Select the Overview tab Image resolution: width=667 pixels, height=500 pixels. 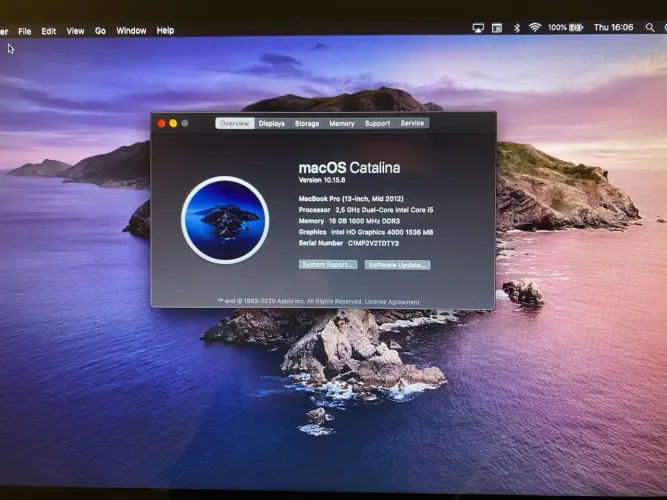tap(235, 123)
